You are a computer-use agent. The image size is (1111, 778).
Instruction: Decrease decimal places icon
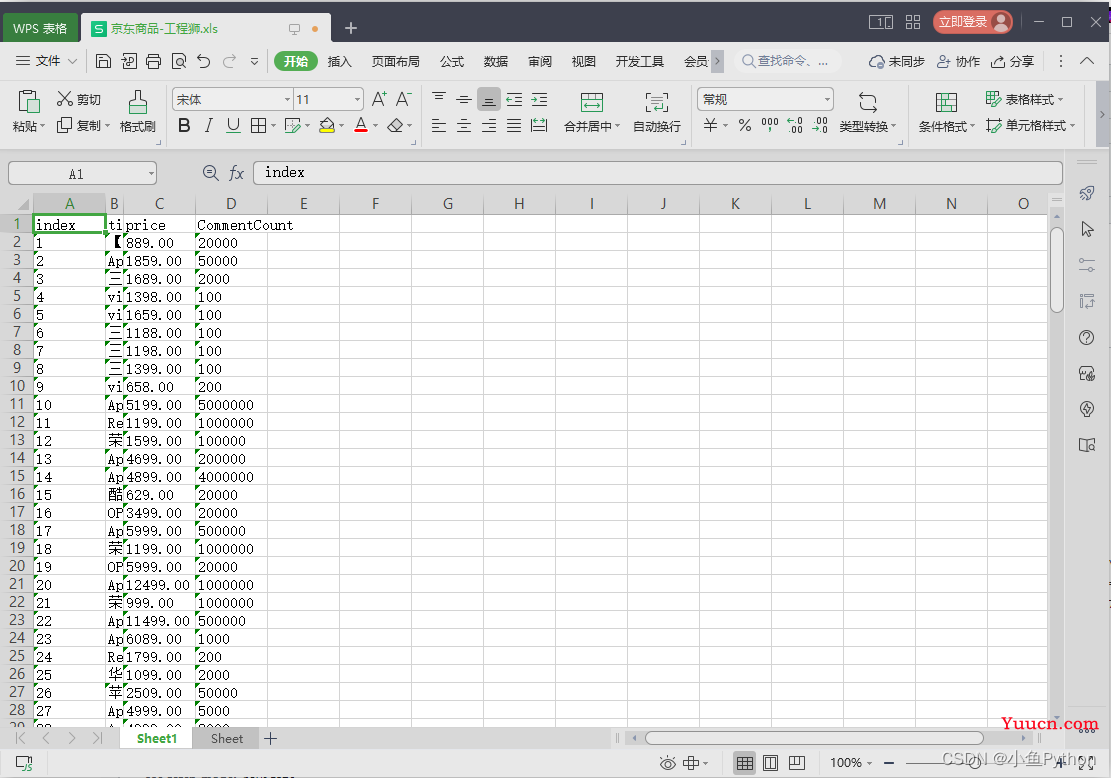pos(820,125)
